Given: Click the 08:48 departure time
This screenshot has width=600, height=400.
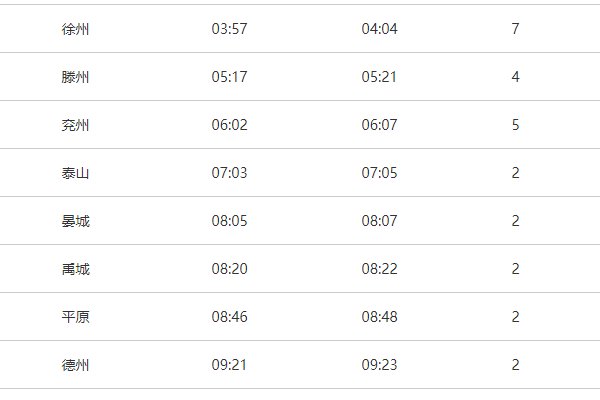Looking at the screenshot, I should [379, 317].
